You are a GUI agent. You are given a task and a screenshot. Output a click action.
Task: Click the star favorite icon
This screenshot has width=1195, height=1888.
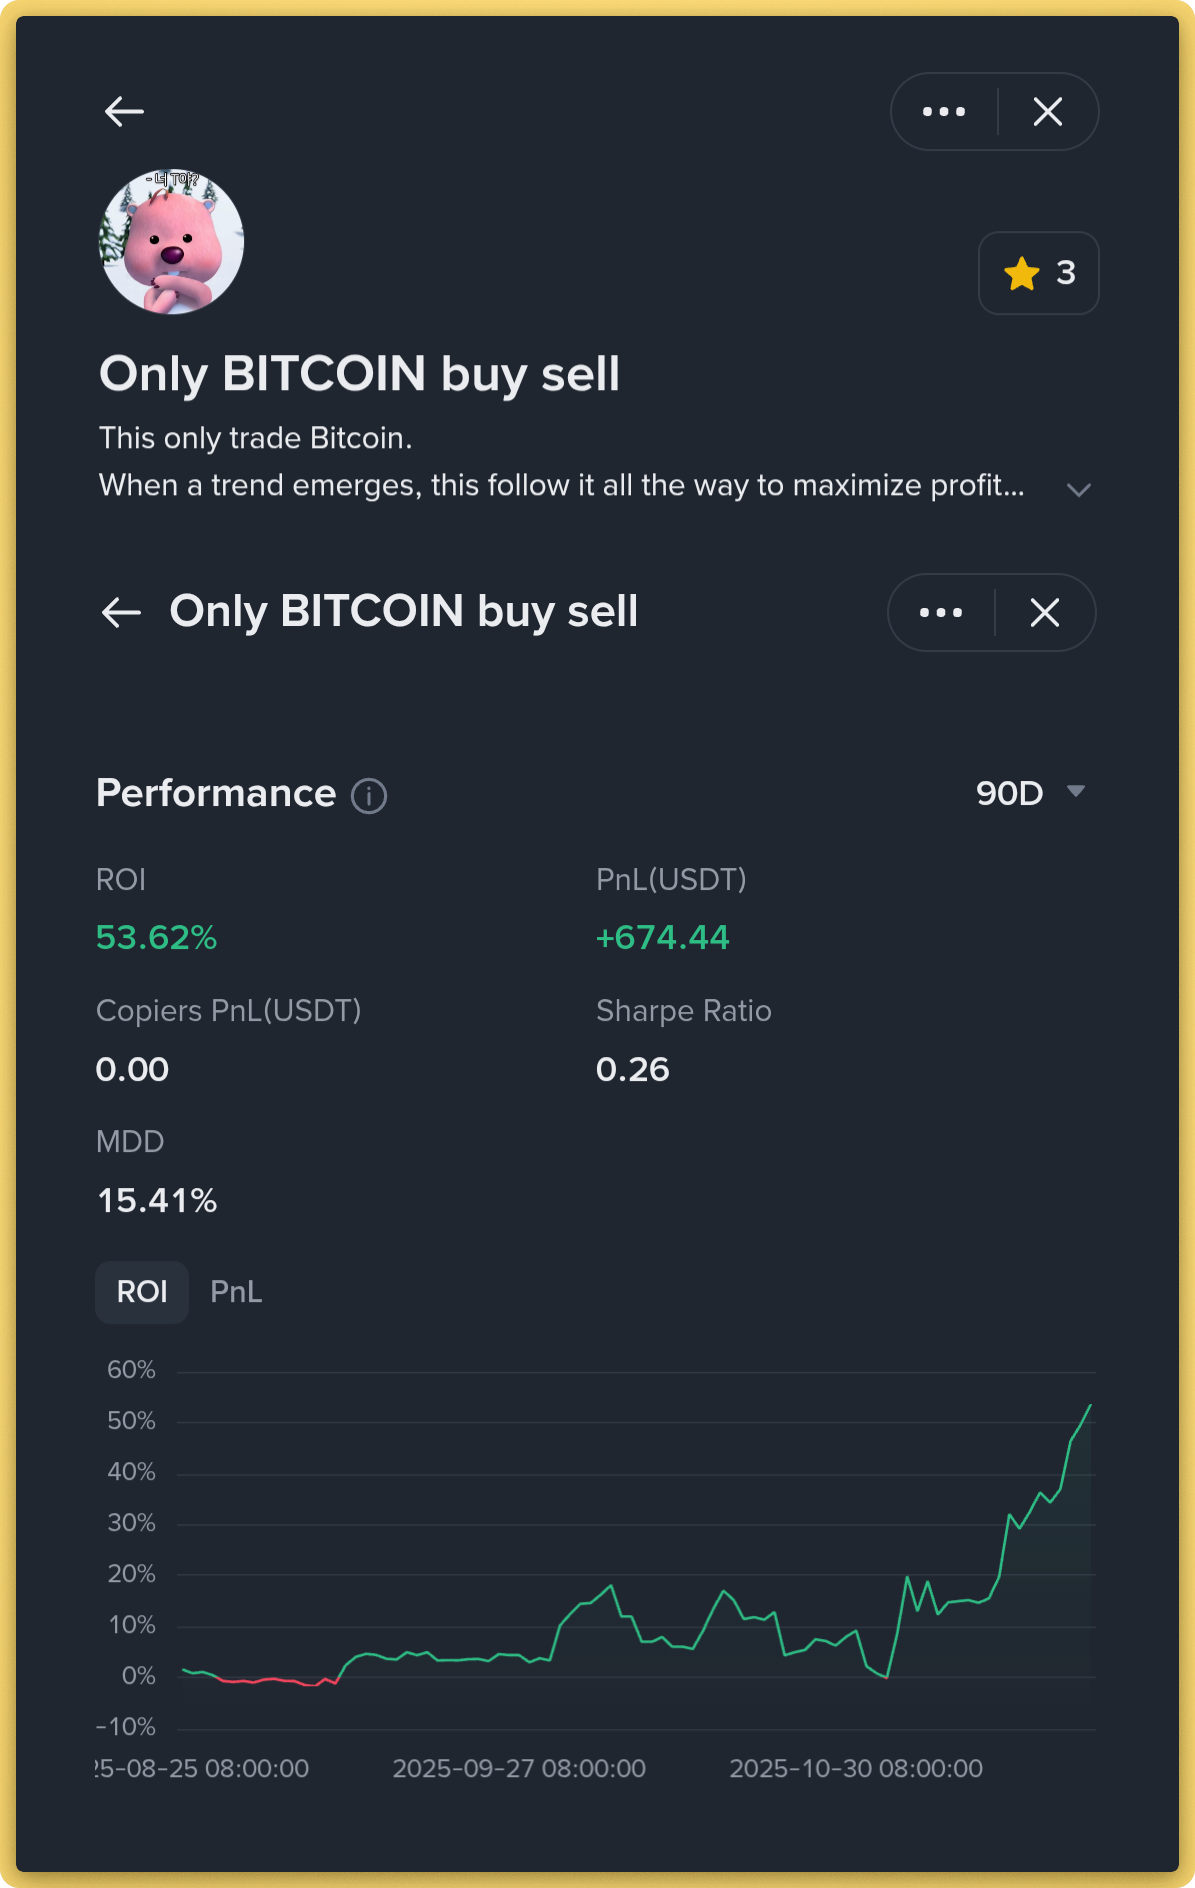click(1022, 273)
